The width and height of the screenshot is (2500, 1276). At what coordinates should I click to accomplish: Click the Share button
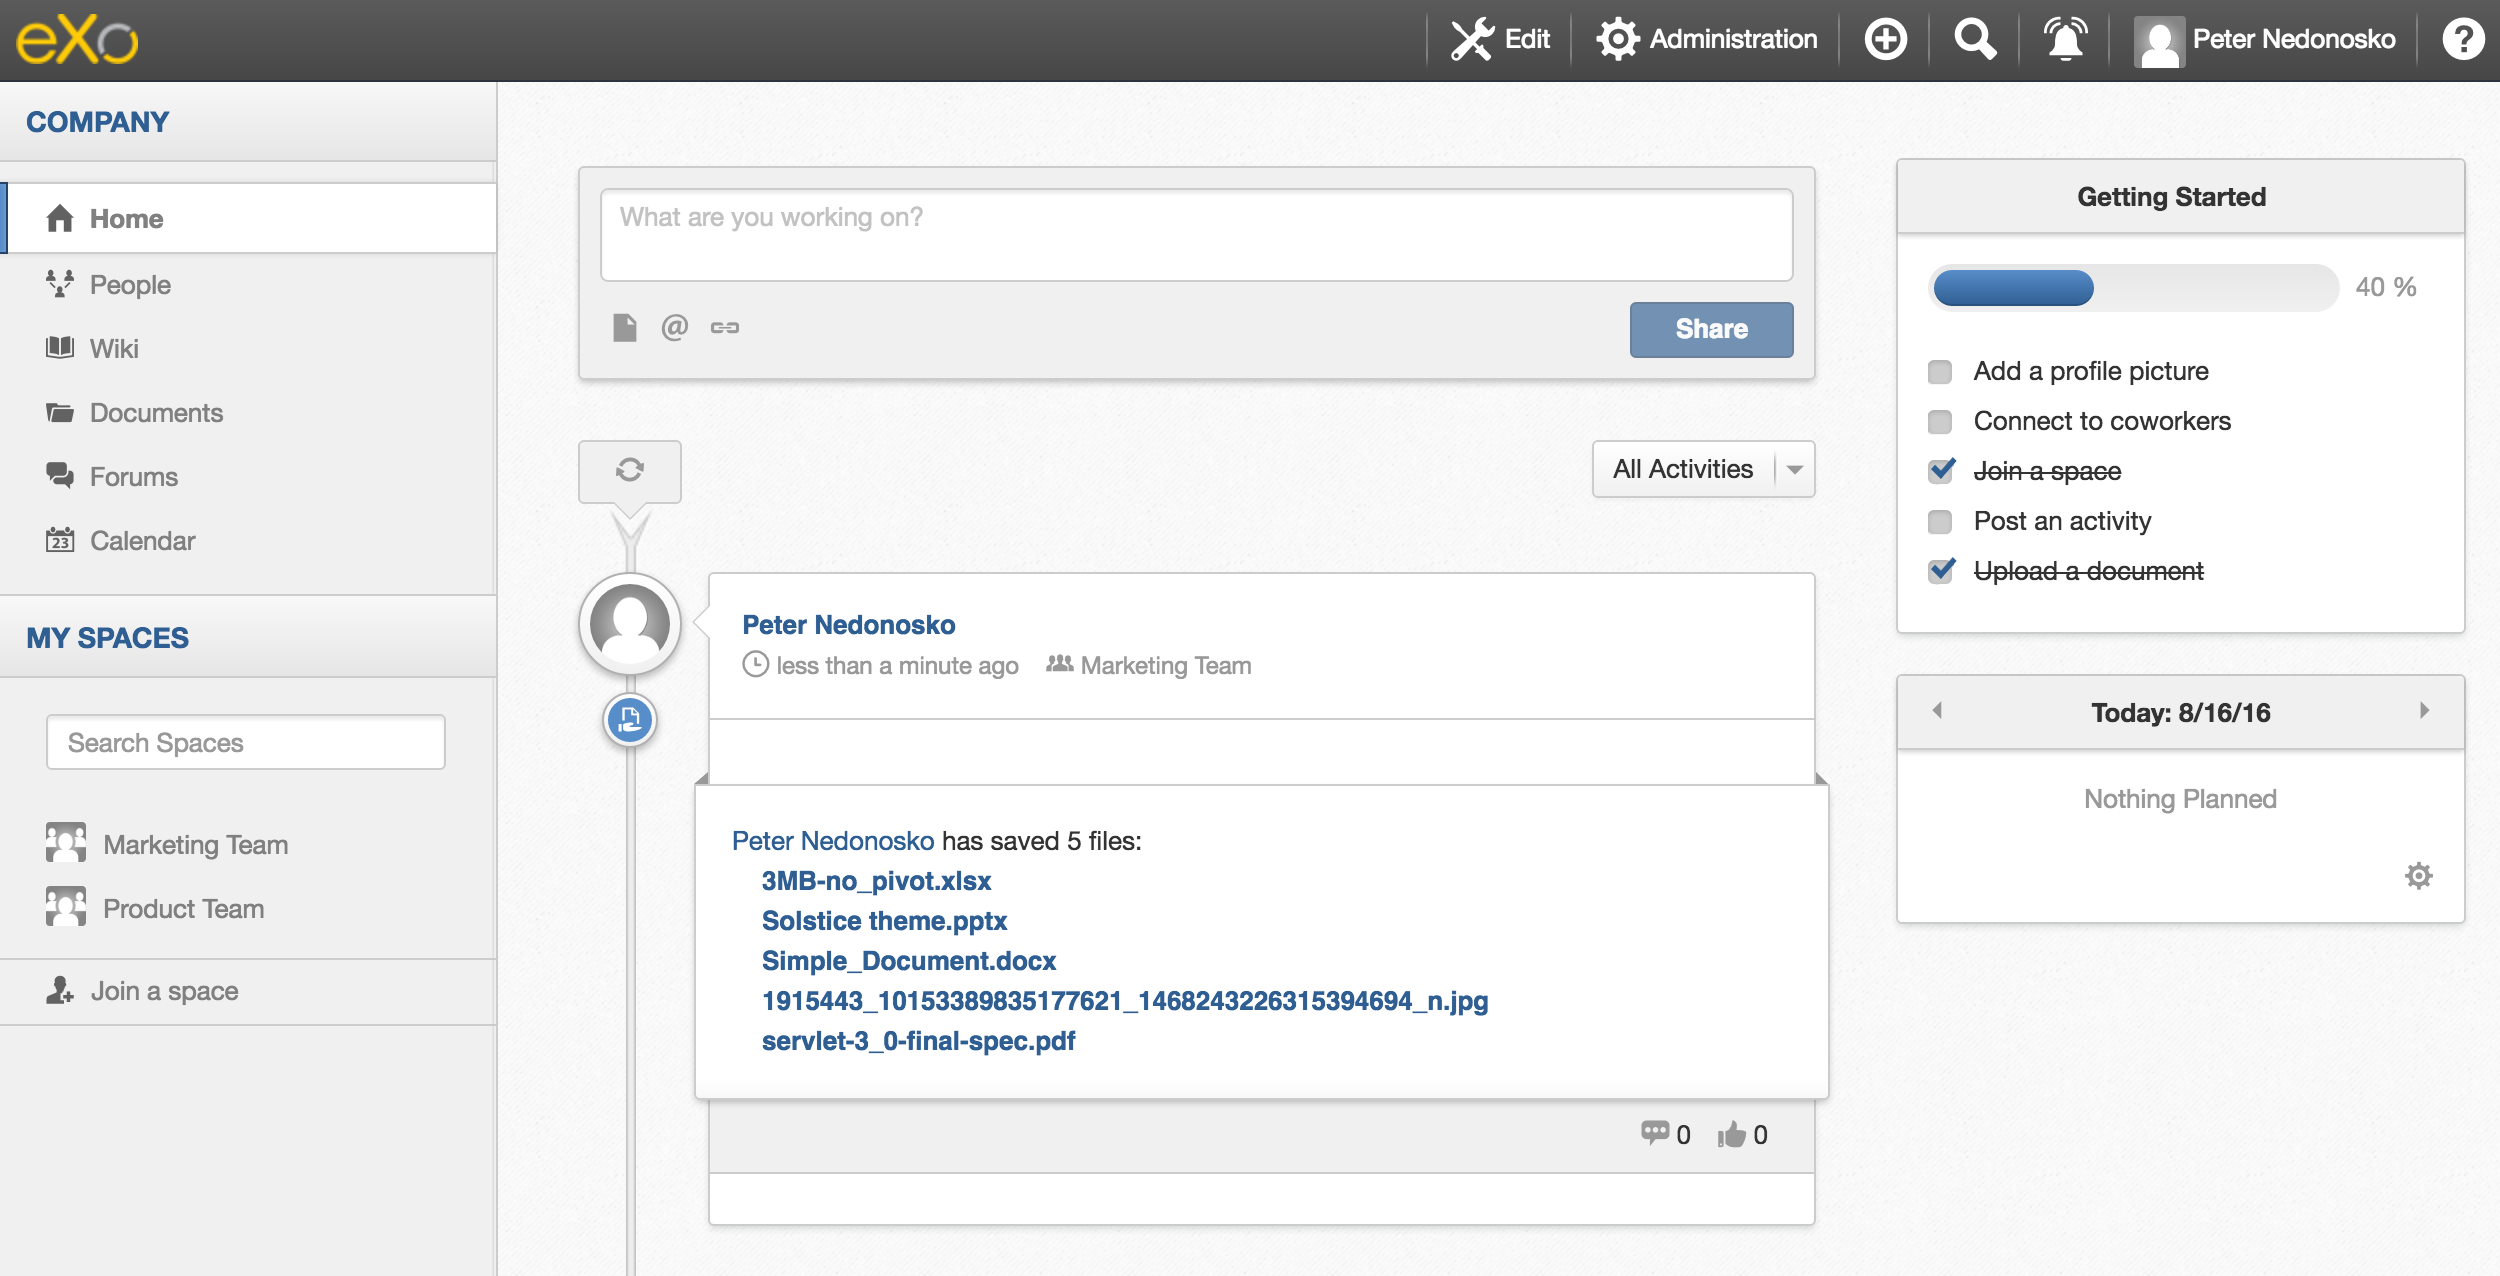click(x=1711, y=329)
